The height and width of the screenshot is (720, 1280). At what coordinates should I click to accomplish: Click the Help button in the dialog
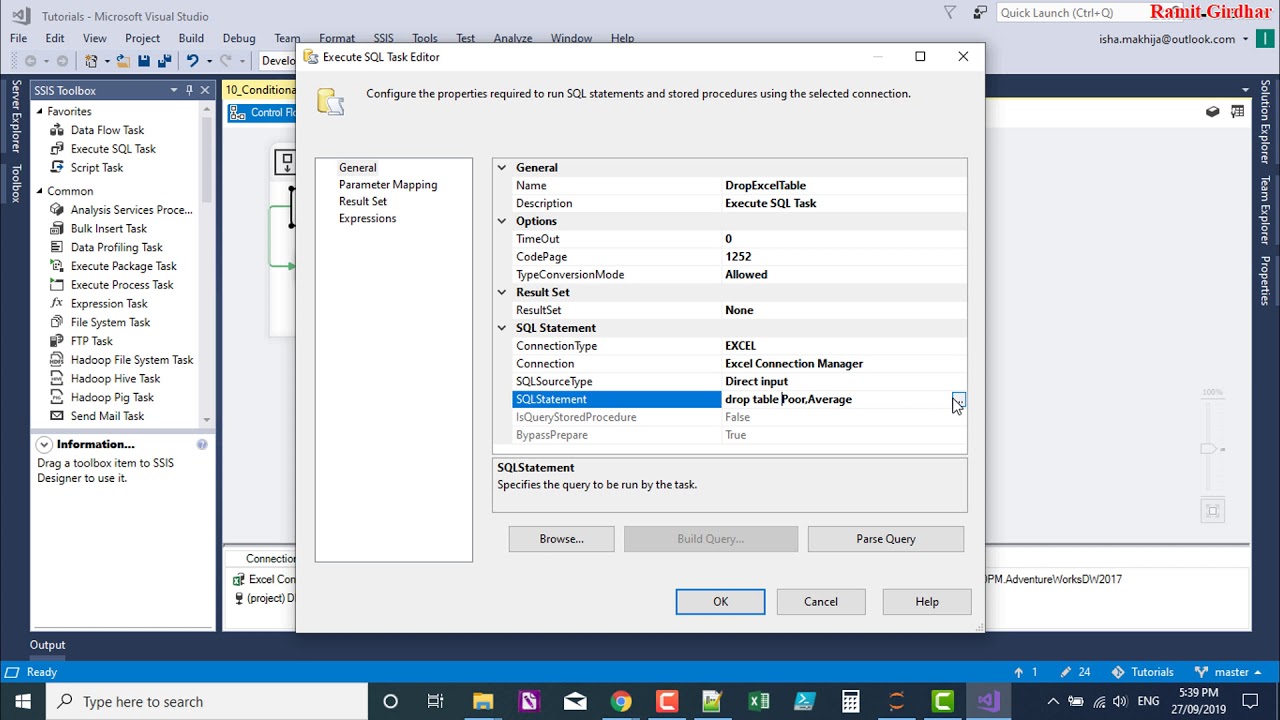pyautogui.click(x=927, y=602)
